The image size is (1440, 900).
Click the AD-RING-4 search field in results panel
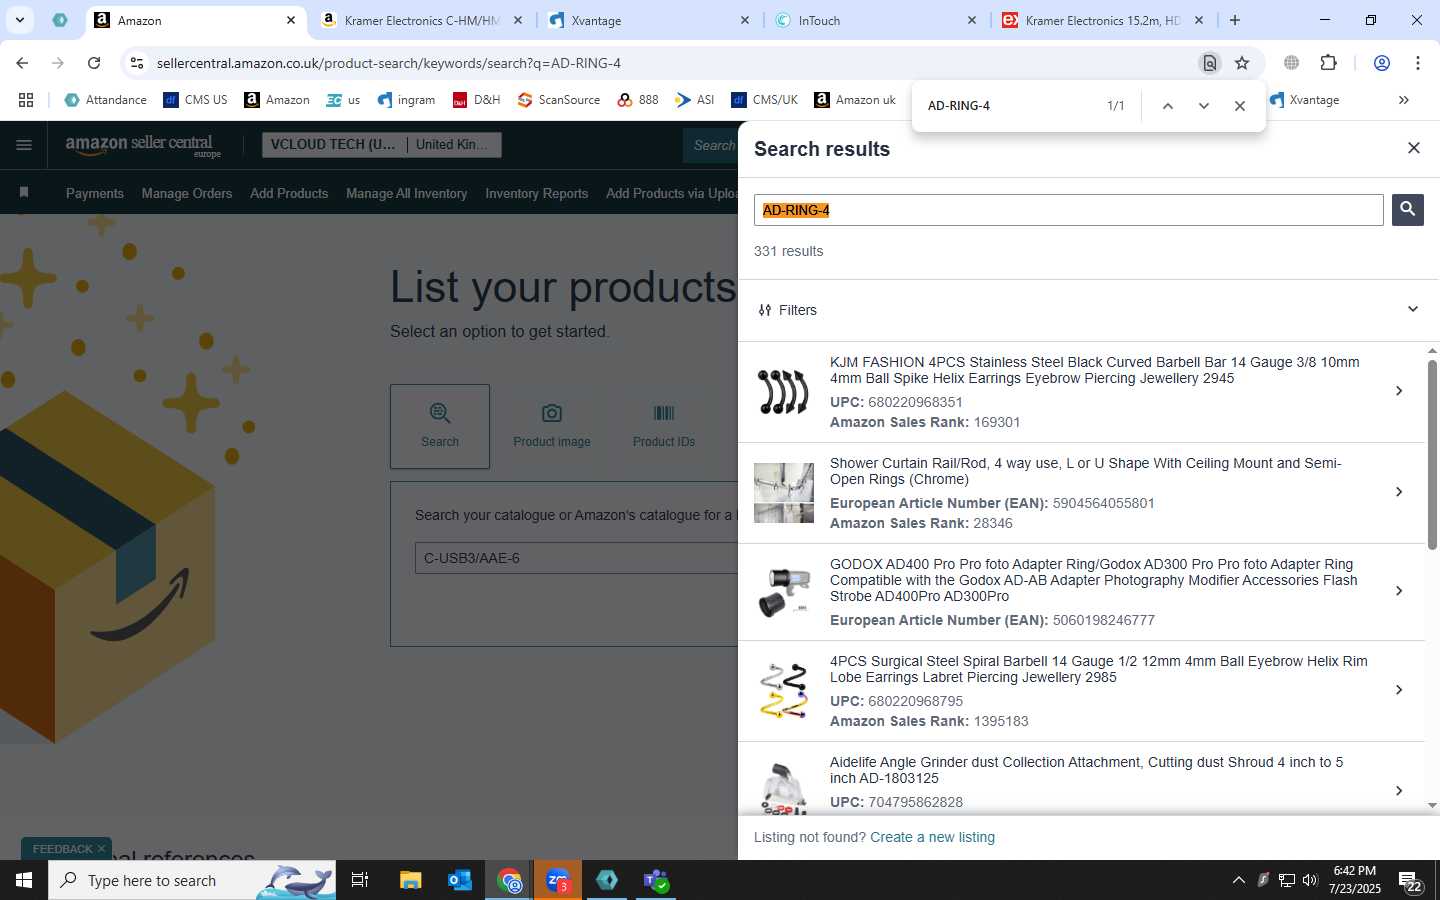tap(1068, 210)
